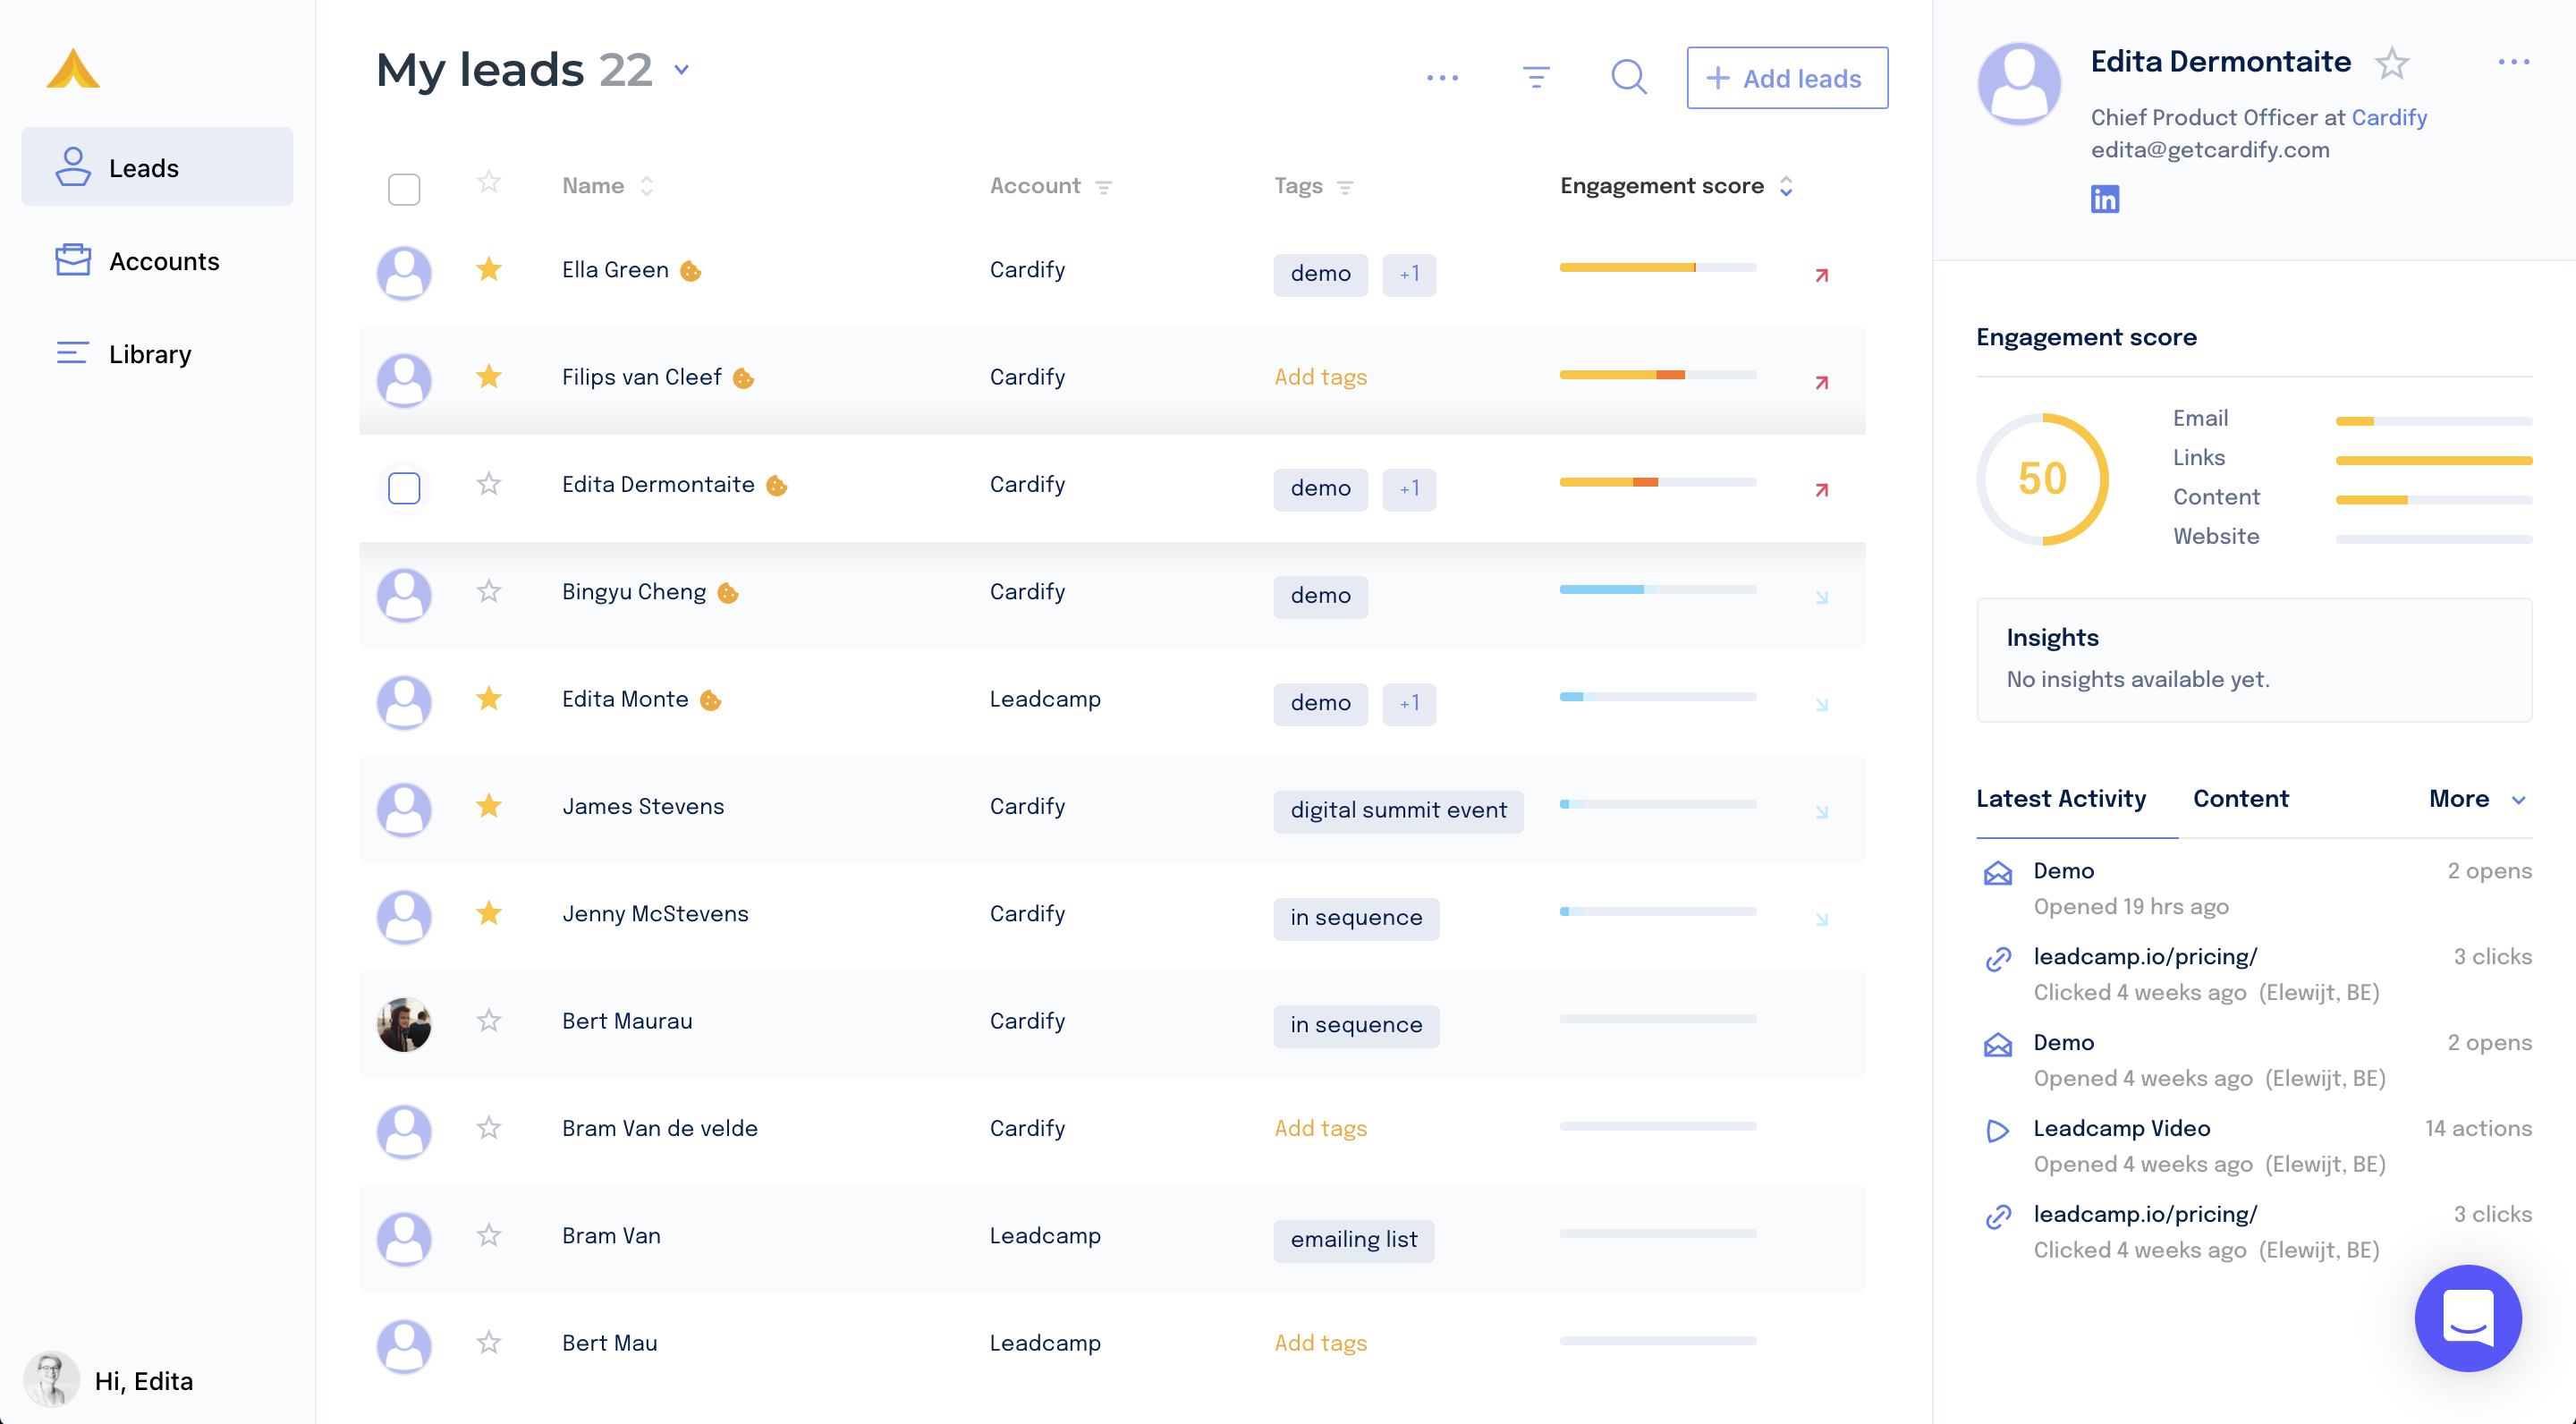The width and height of the screenshot is (2576, 1424).
Task: Star the lead Bert Maurau
Action: pos(489,1021)
